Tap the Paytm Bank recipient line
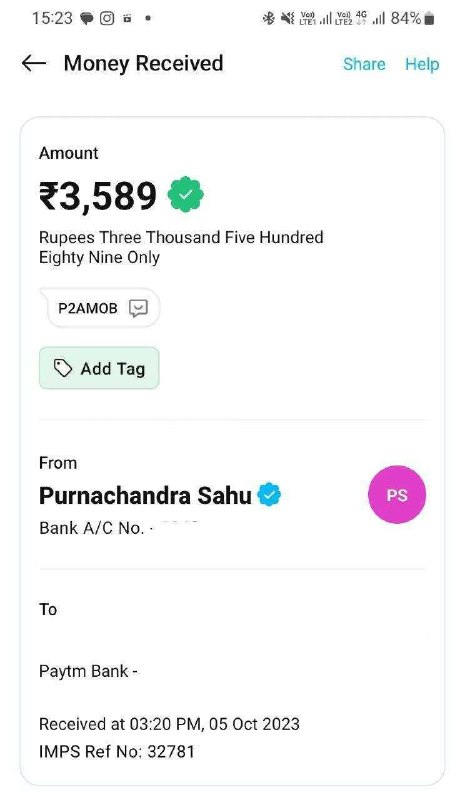 88,671
